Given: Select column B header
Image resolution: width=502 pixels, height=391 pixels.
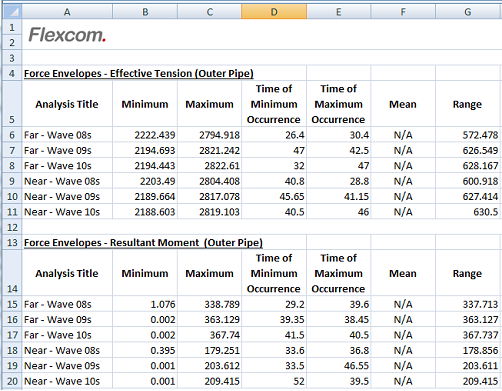Looking at the screenshot, I should [x=145, y=12].
